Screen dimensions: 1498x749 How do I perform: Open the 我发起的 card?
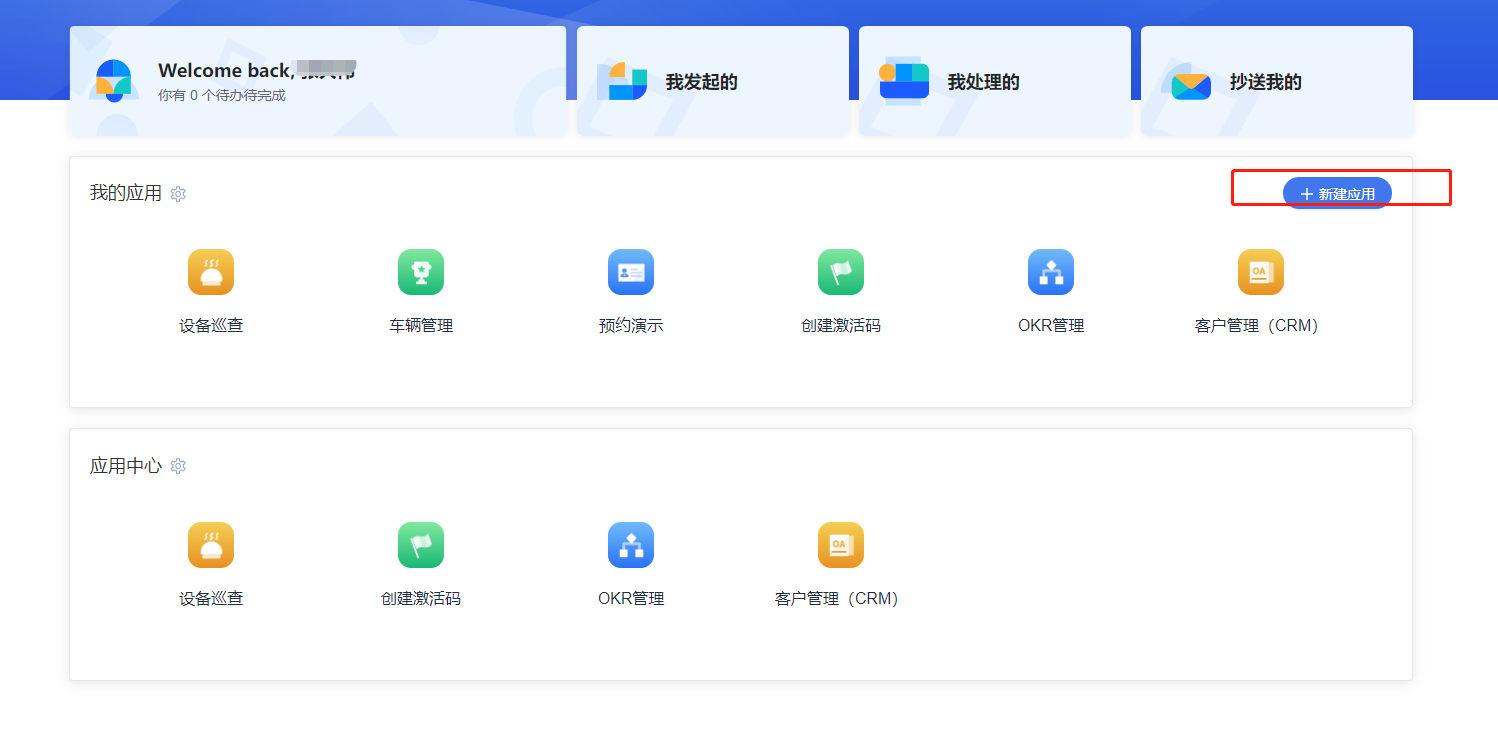[713, 81]
